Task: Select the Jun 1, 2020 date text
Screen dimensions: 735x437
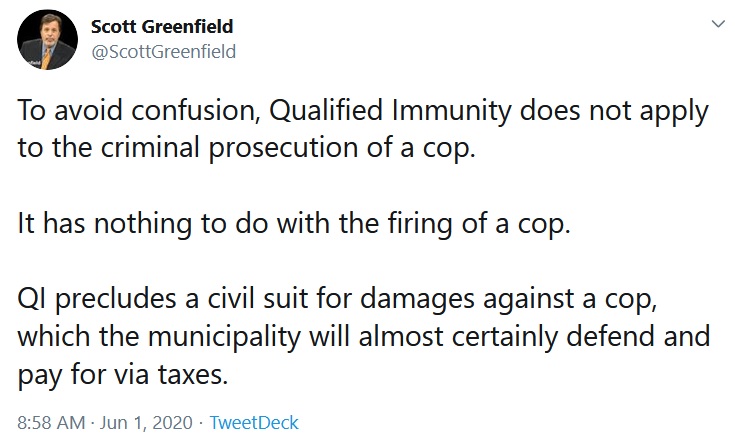Action: [x=146, y=422]
